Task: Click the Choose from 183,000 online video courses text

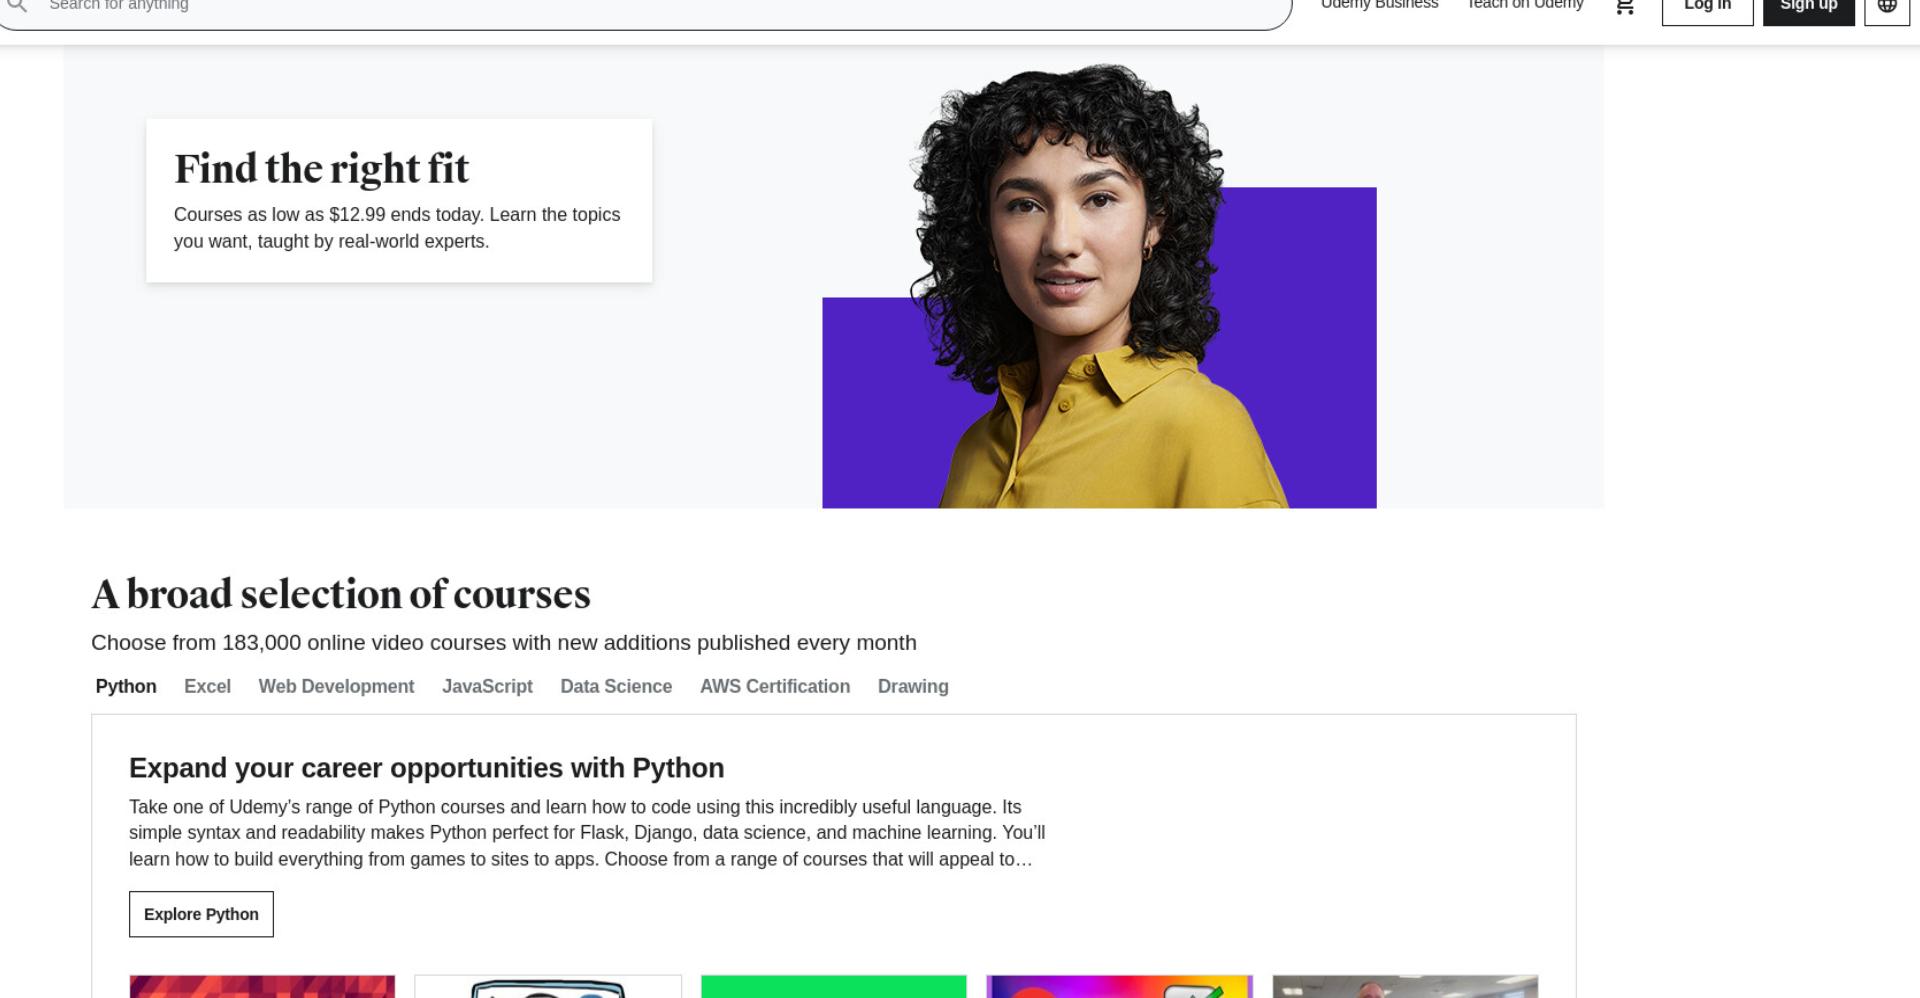Action: pyautogui.click(x=504, y=643)
